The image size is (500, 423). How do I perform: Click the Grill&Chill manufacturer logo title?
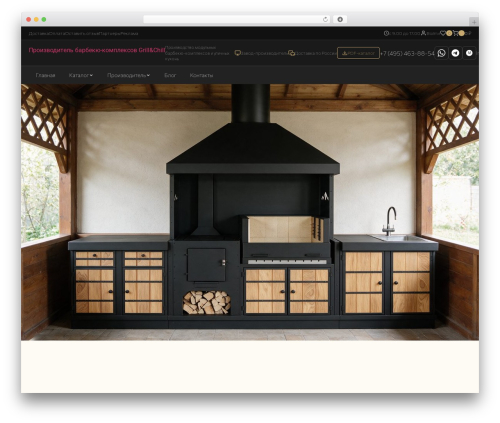pos(97,50)
